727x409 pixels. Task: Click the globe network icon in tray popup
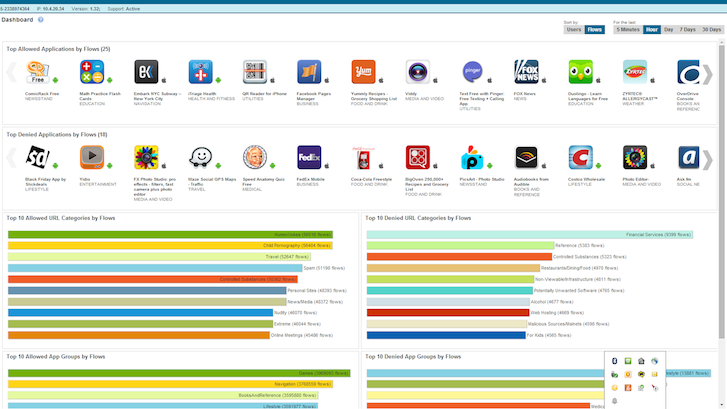point(654,361)
